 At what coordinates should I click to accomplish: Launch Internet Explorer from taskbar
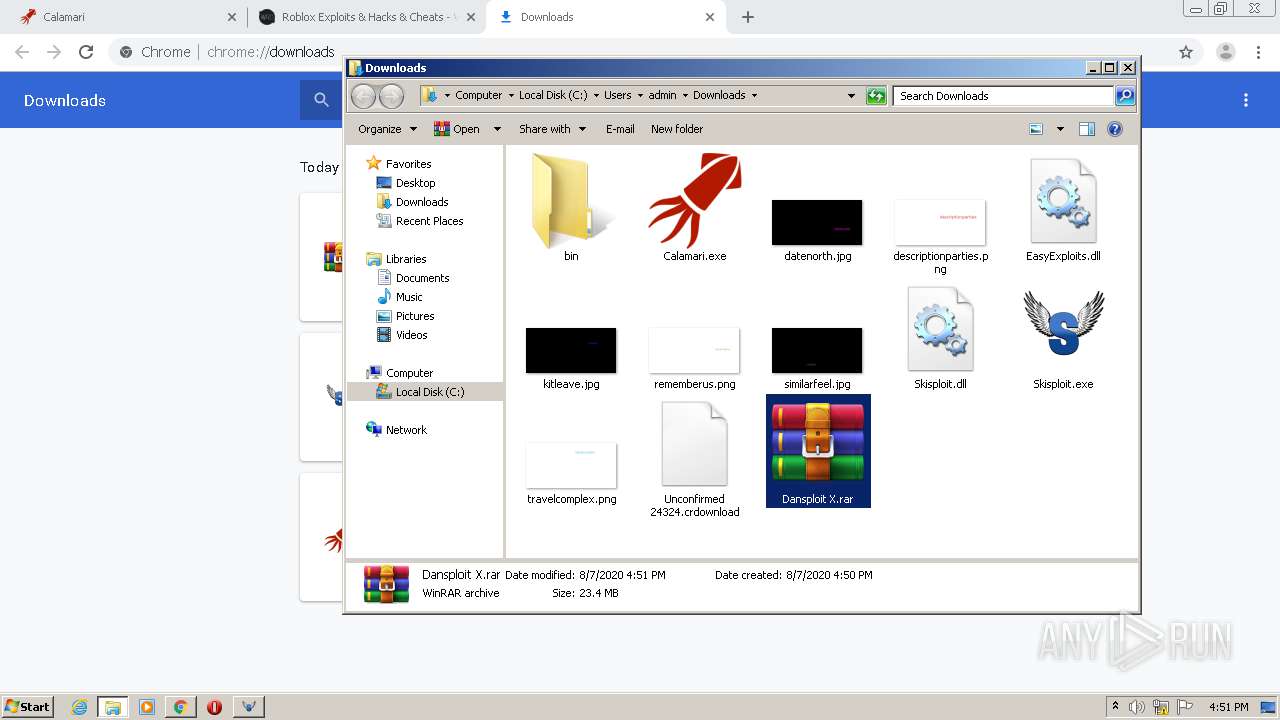[80, 707]
